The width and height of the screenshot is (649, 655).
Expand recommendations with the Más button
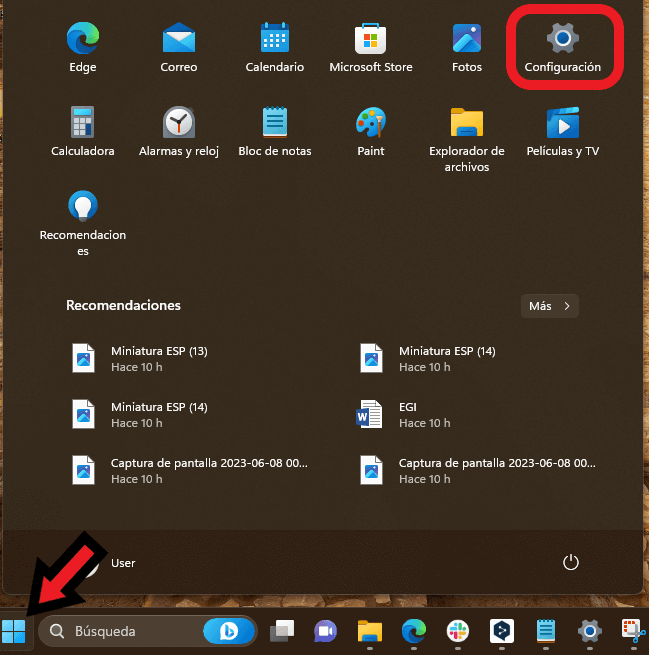pyautogui.click(x=550, y=306)
